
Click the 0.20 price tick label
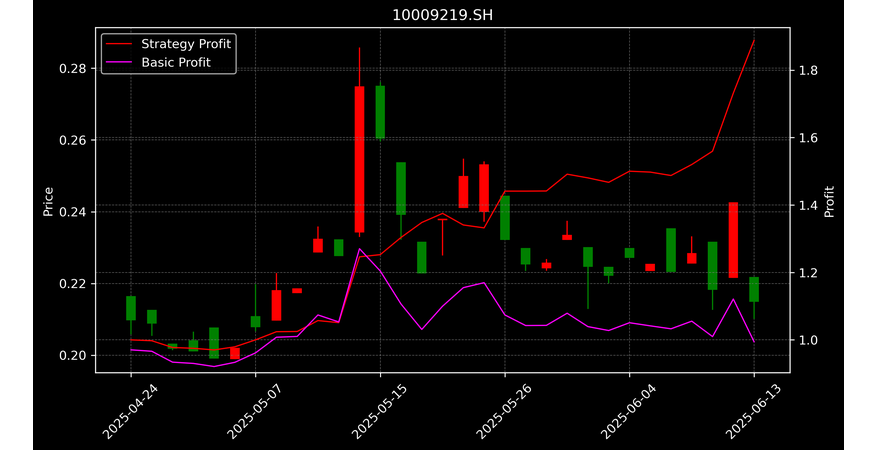pyautogui.click(x=73, y=355)
